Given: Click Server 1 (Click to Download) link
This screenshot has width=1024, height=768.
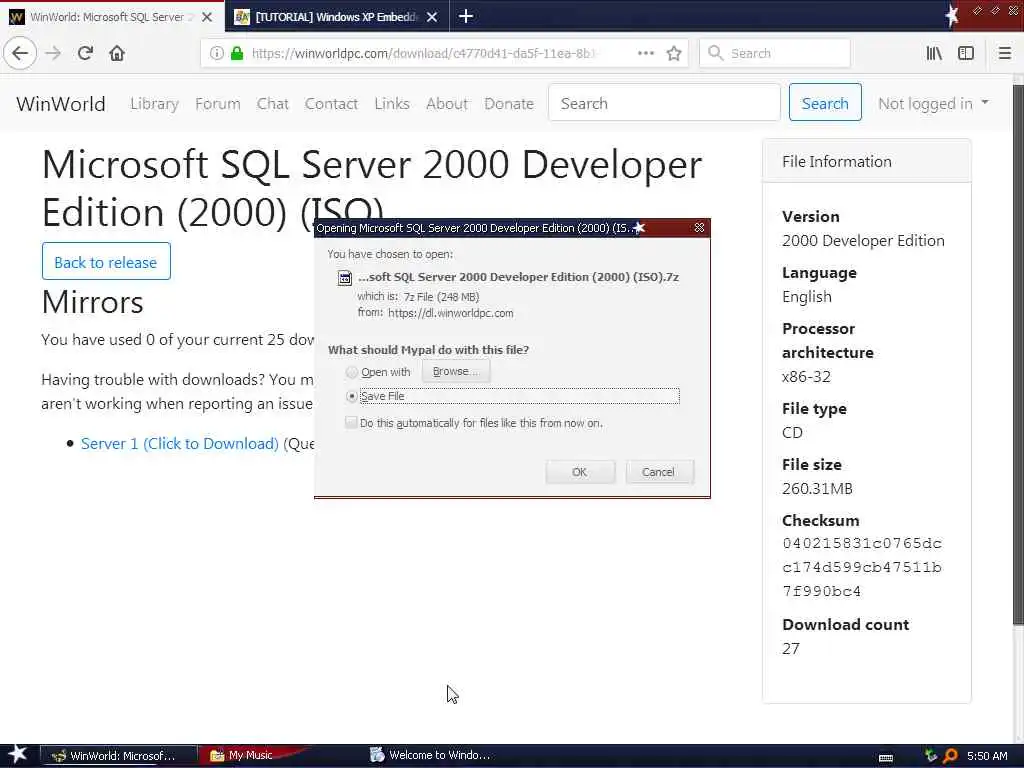Looking at the screenshot, I should [180, 443].
